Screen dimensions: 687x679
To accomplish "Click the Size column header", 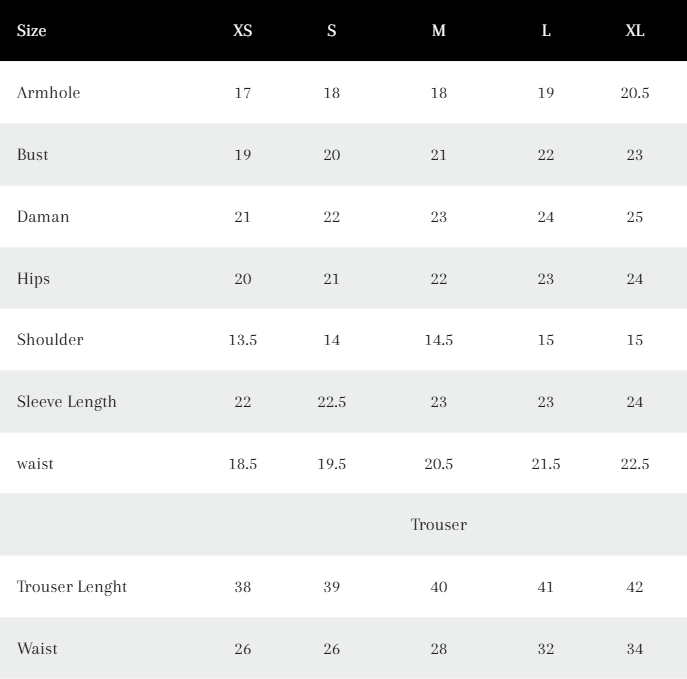I will pos(32,31).
